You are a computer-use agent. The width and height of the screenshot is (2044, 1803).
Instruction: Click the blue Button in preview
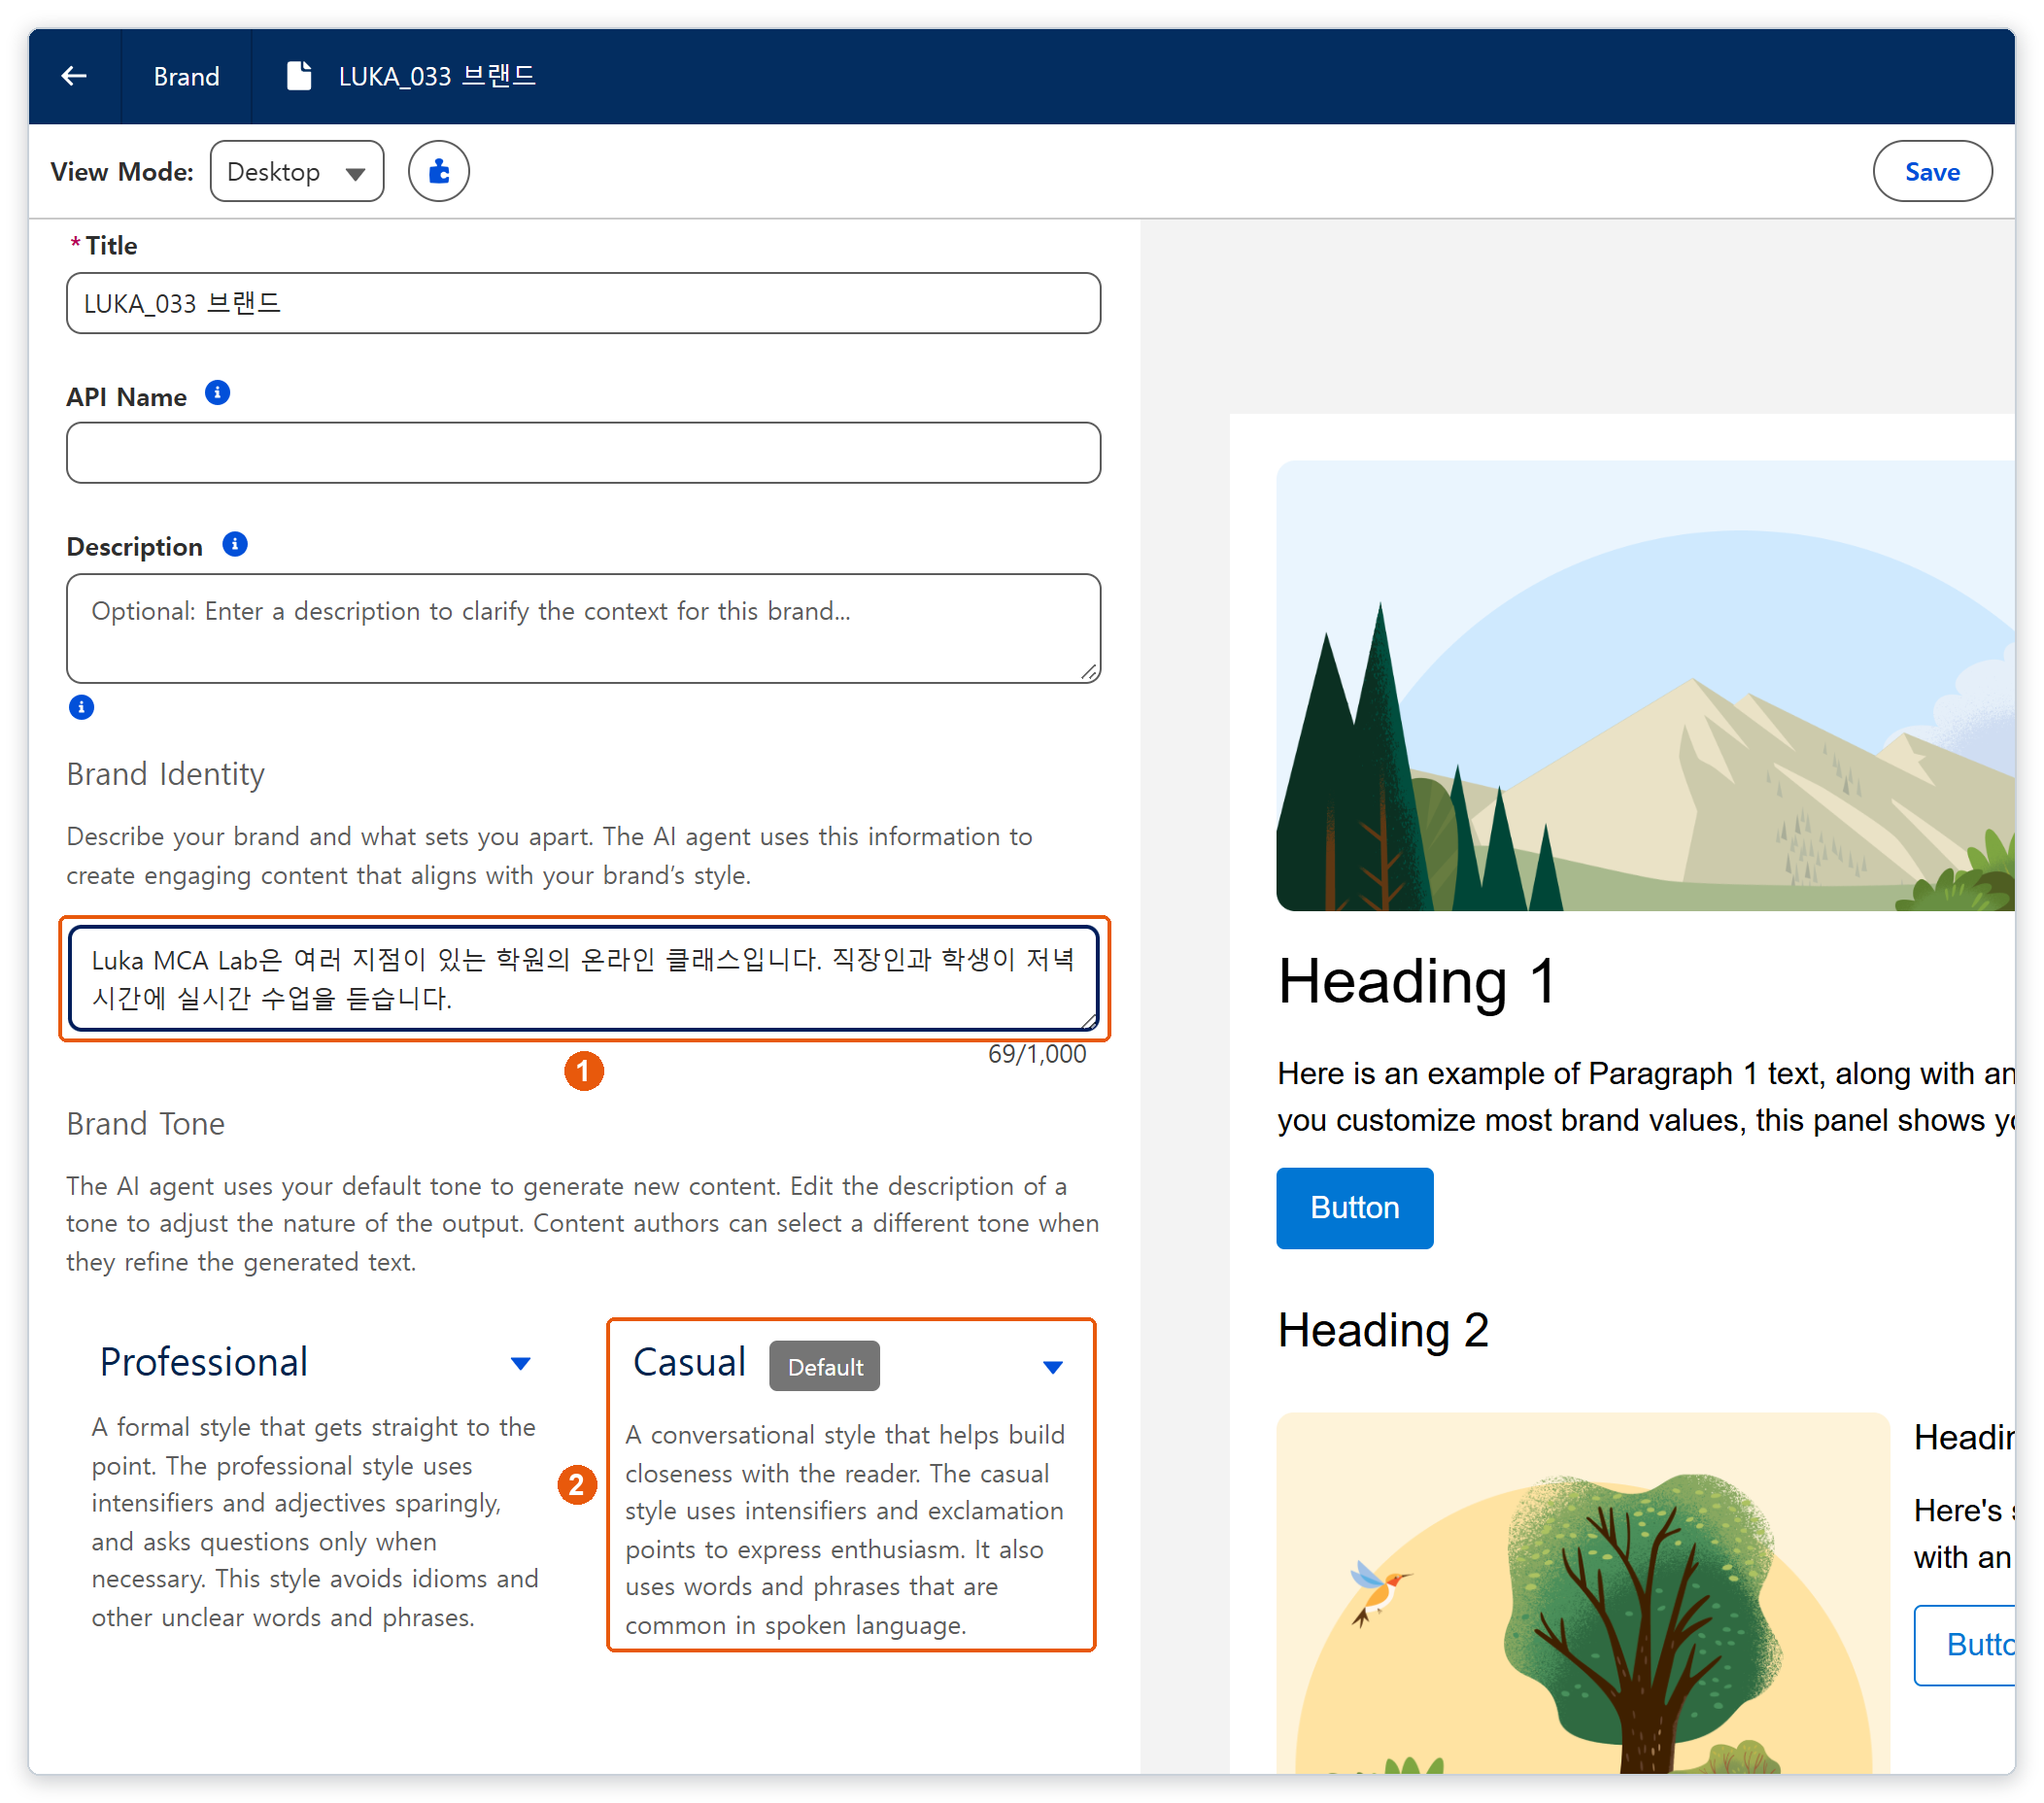click(1354, 1208)
